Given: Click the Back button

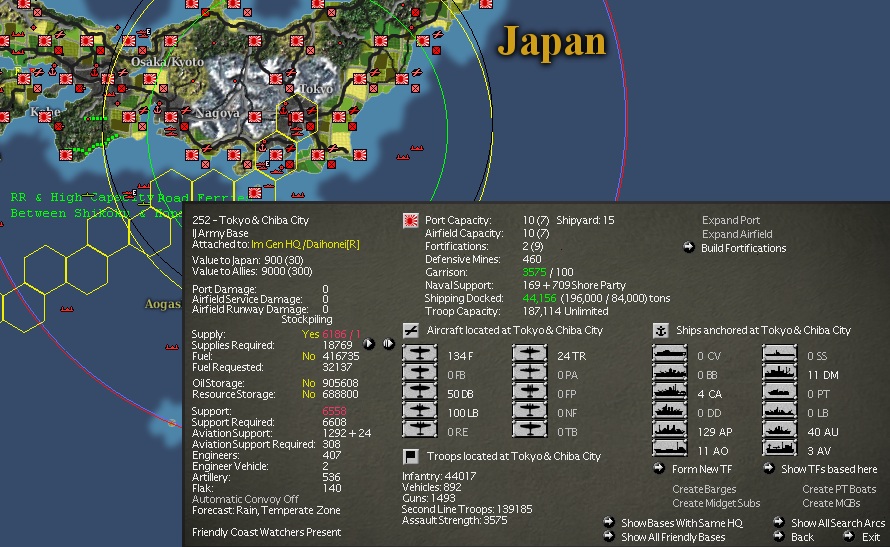Looking at the screenshot, I should click(x=802, y=537).
